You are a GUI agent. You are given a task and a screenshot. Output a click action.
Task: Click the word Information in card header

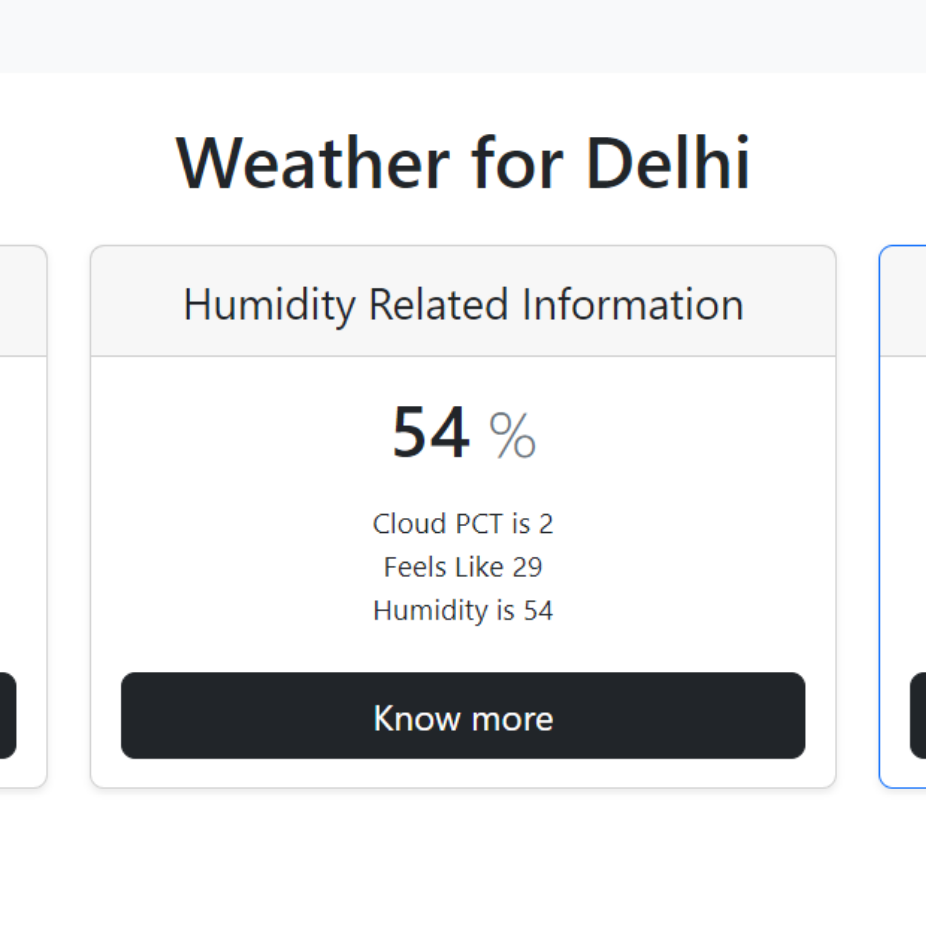coord(633,304)
